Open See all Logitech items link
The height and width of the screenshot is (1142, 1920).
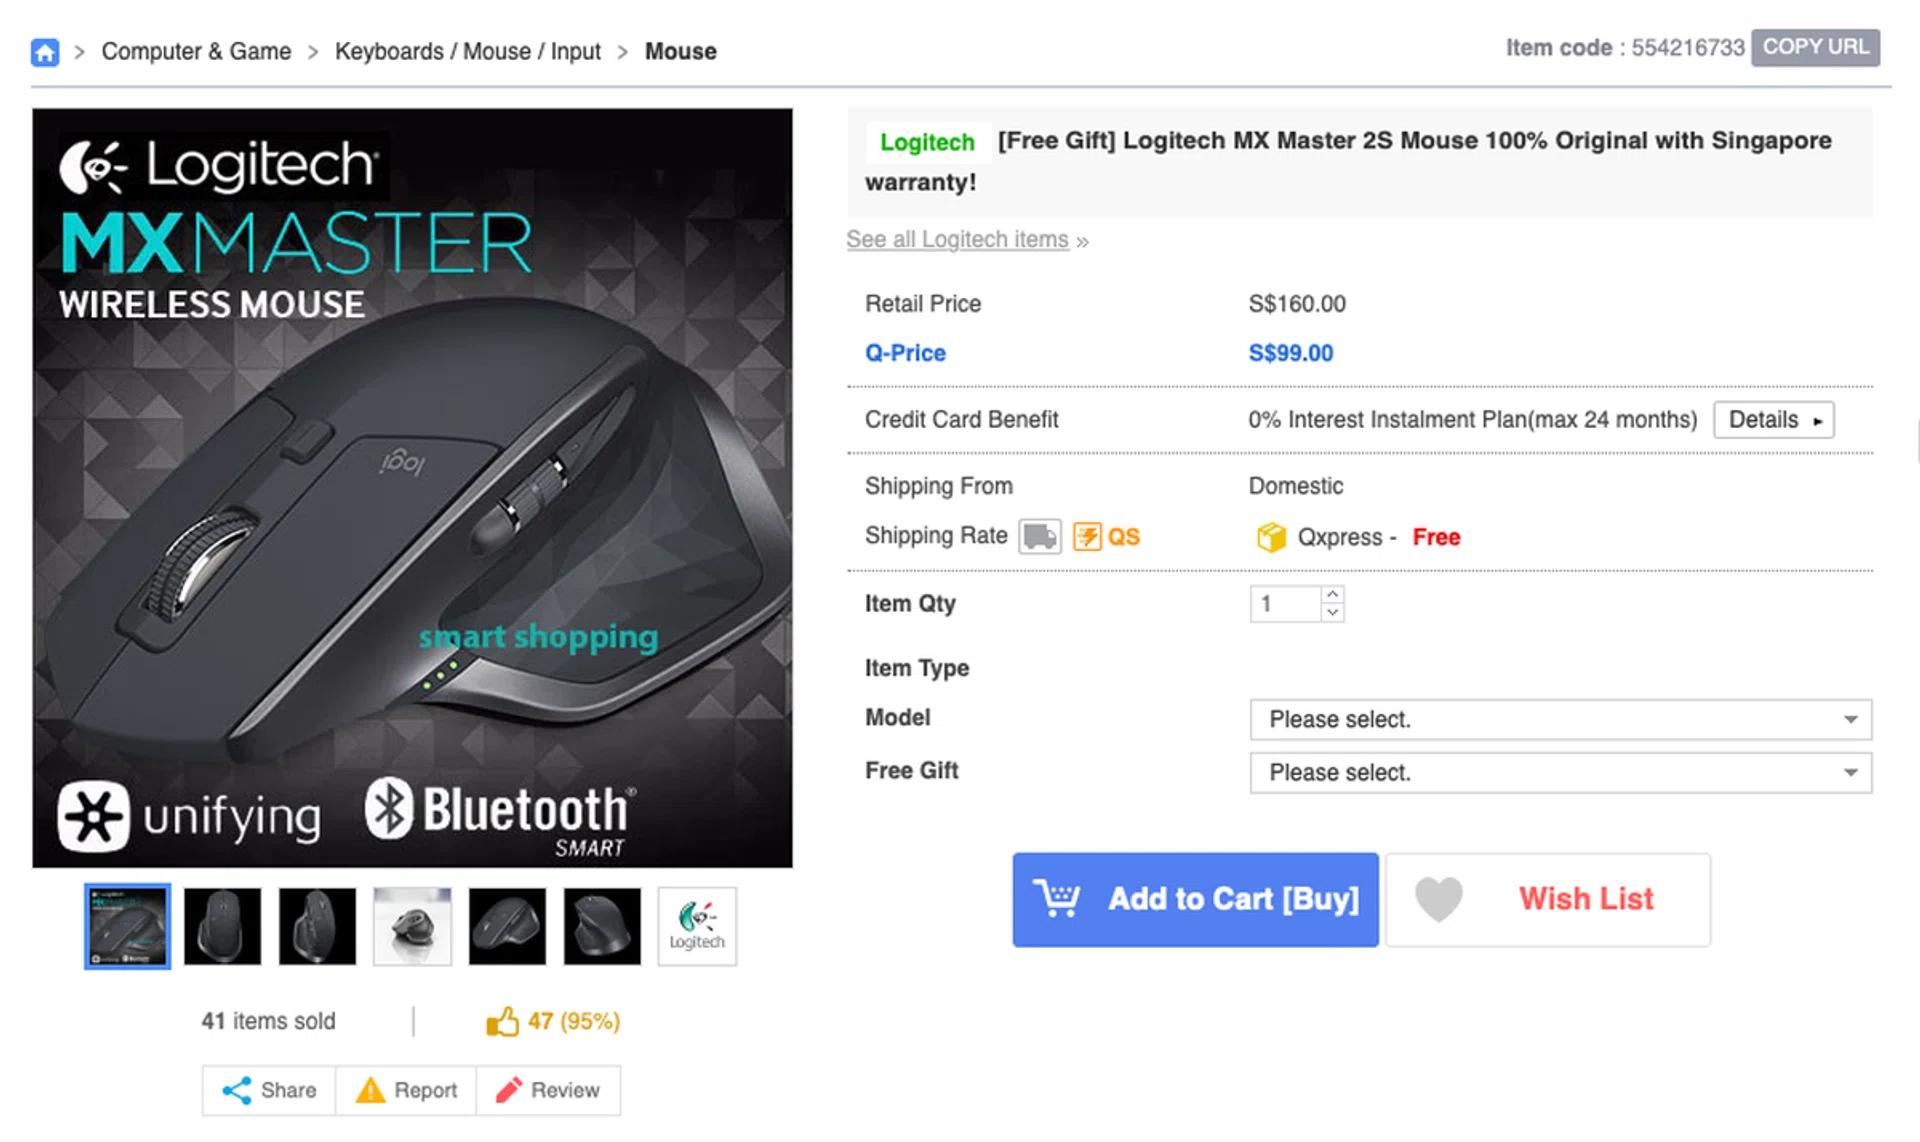coord(957,240)
